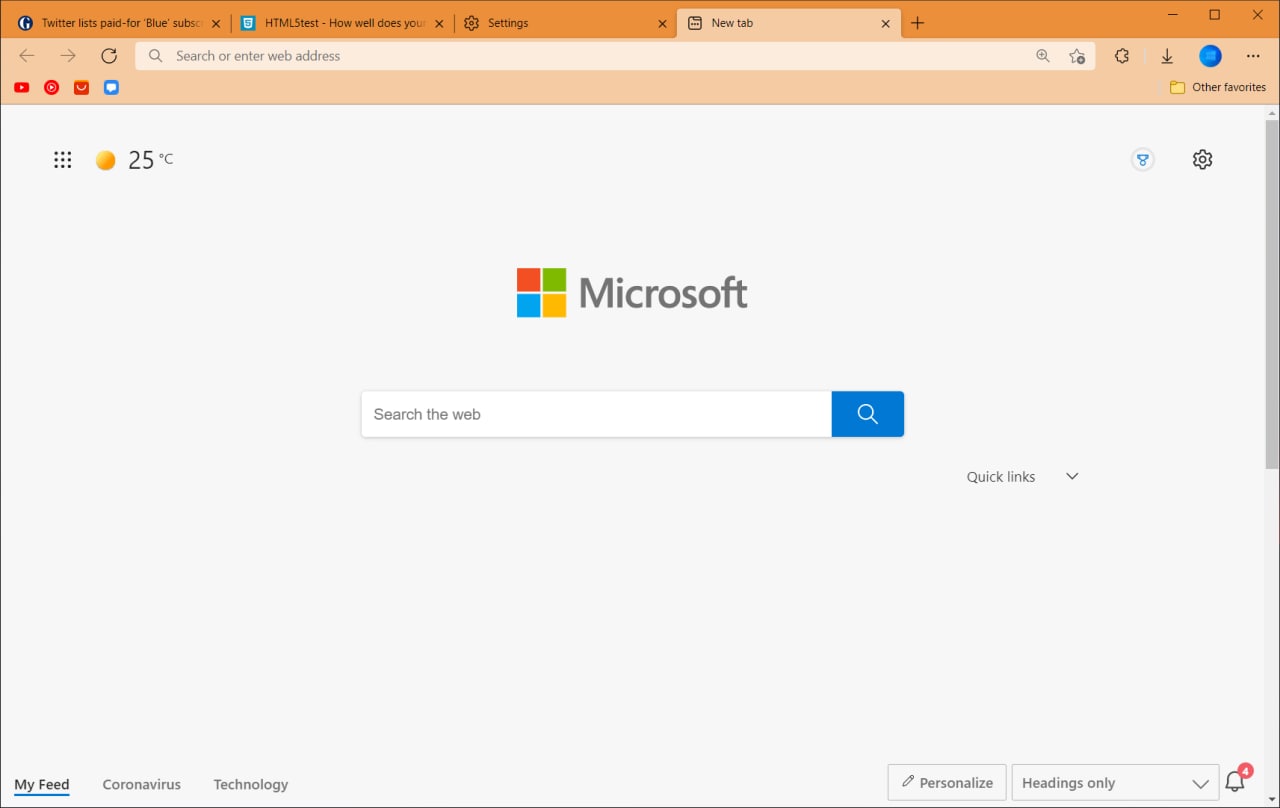This screenshot has height=808, width=1280.
Task: Click into the Search the web box
Action: click(596, 414)
